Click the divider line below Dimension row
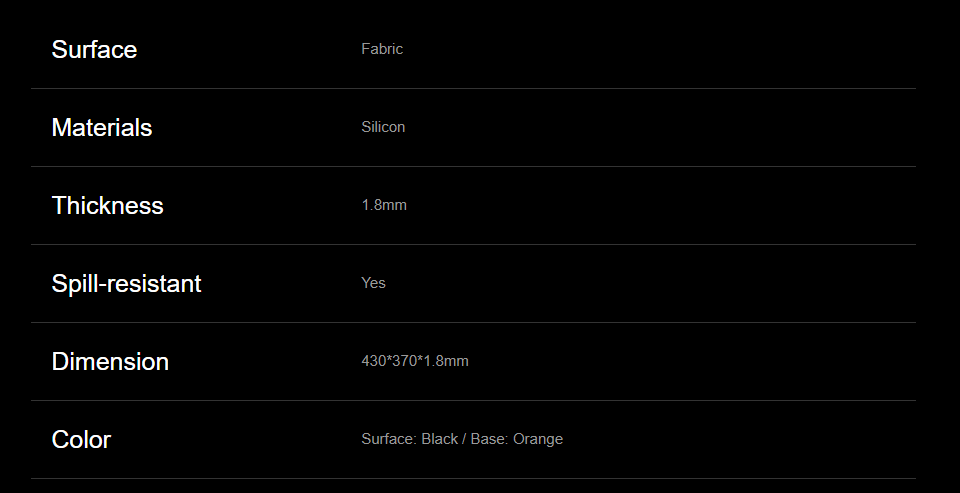 [473, 401]
